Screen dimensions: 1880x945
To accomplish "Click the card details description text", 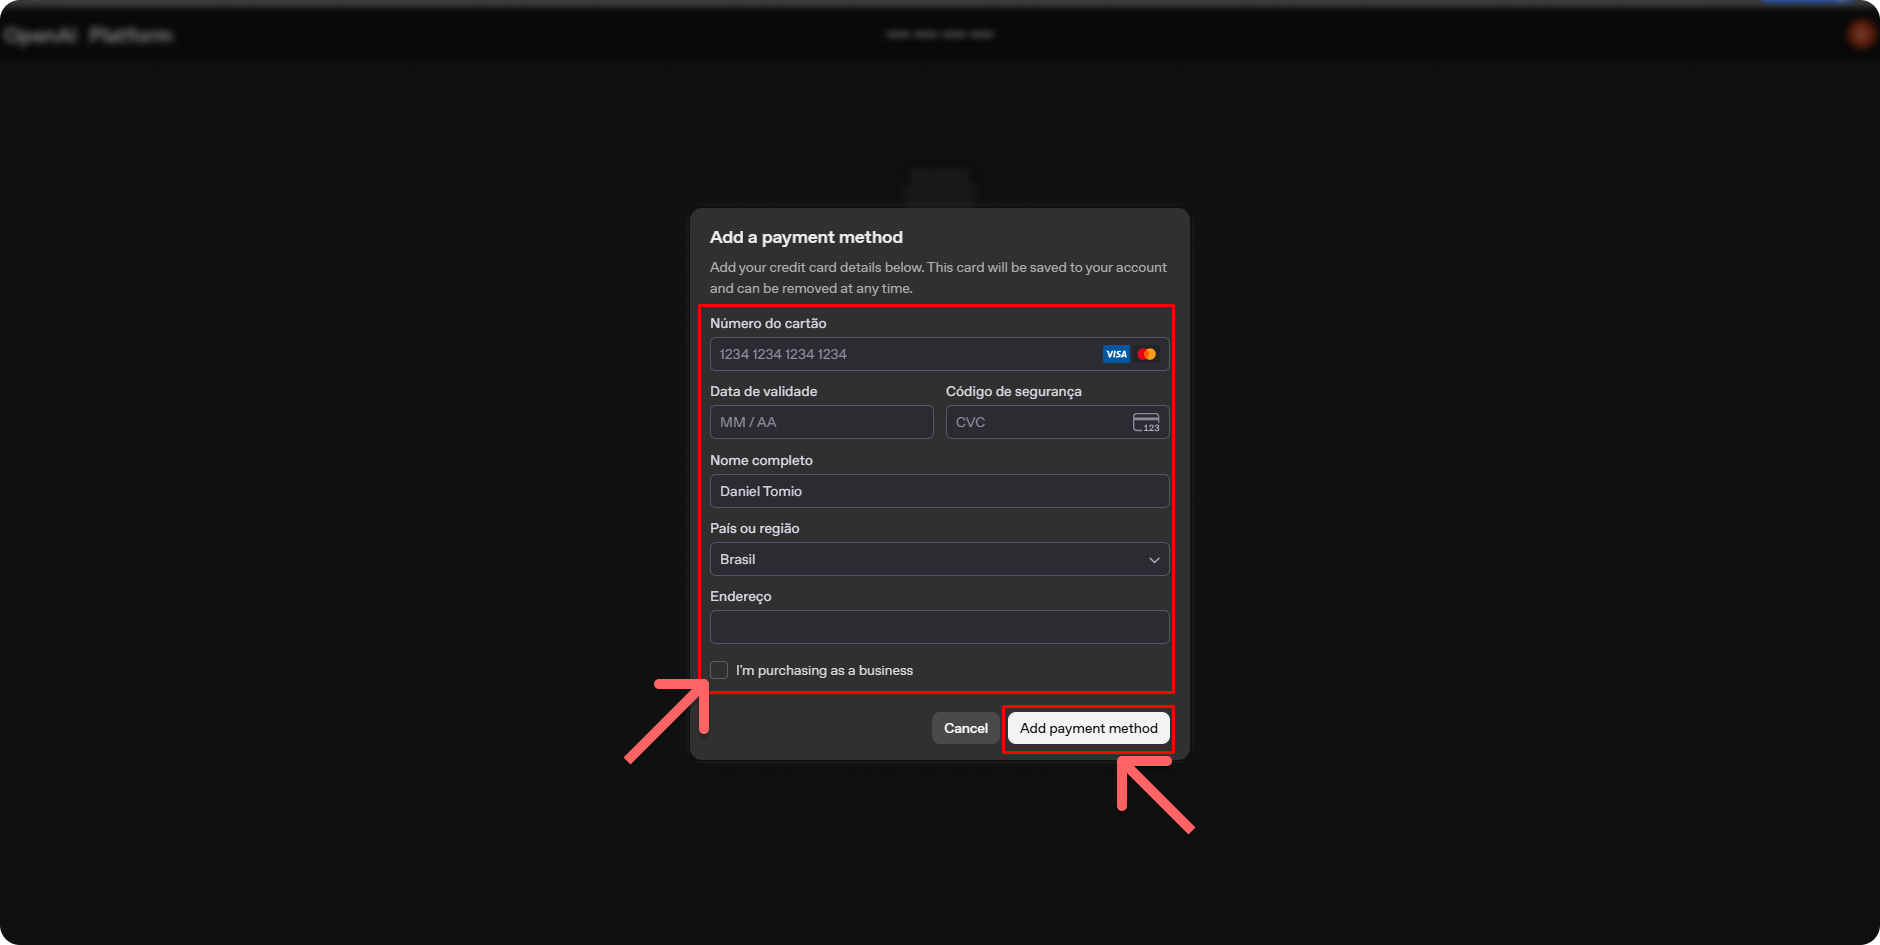I will [937, 278].
